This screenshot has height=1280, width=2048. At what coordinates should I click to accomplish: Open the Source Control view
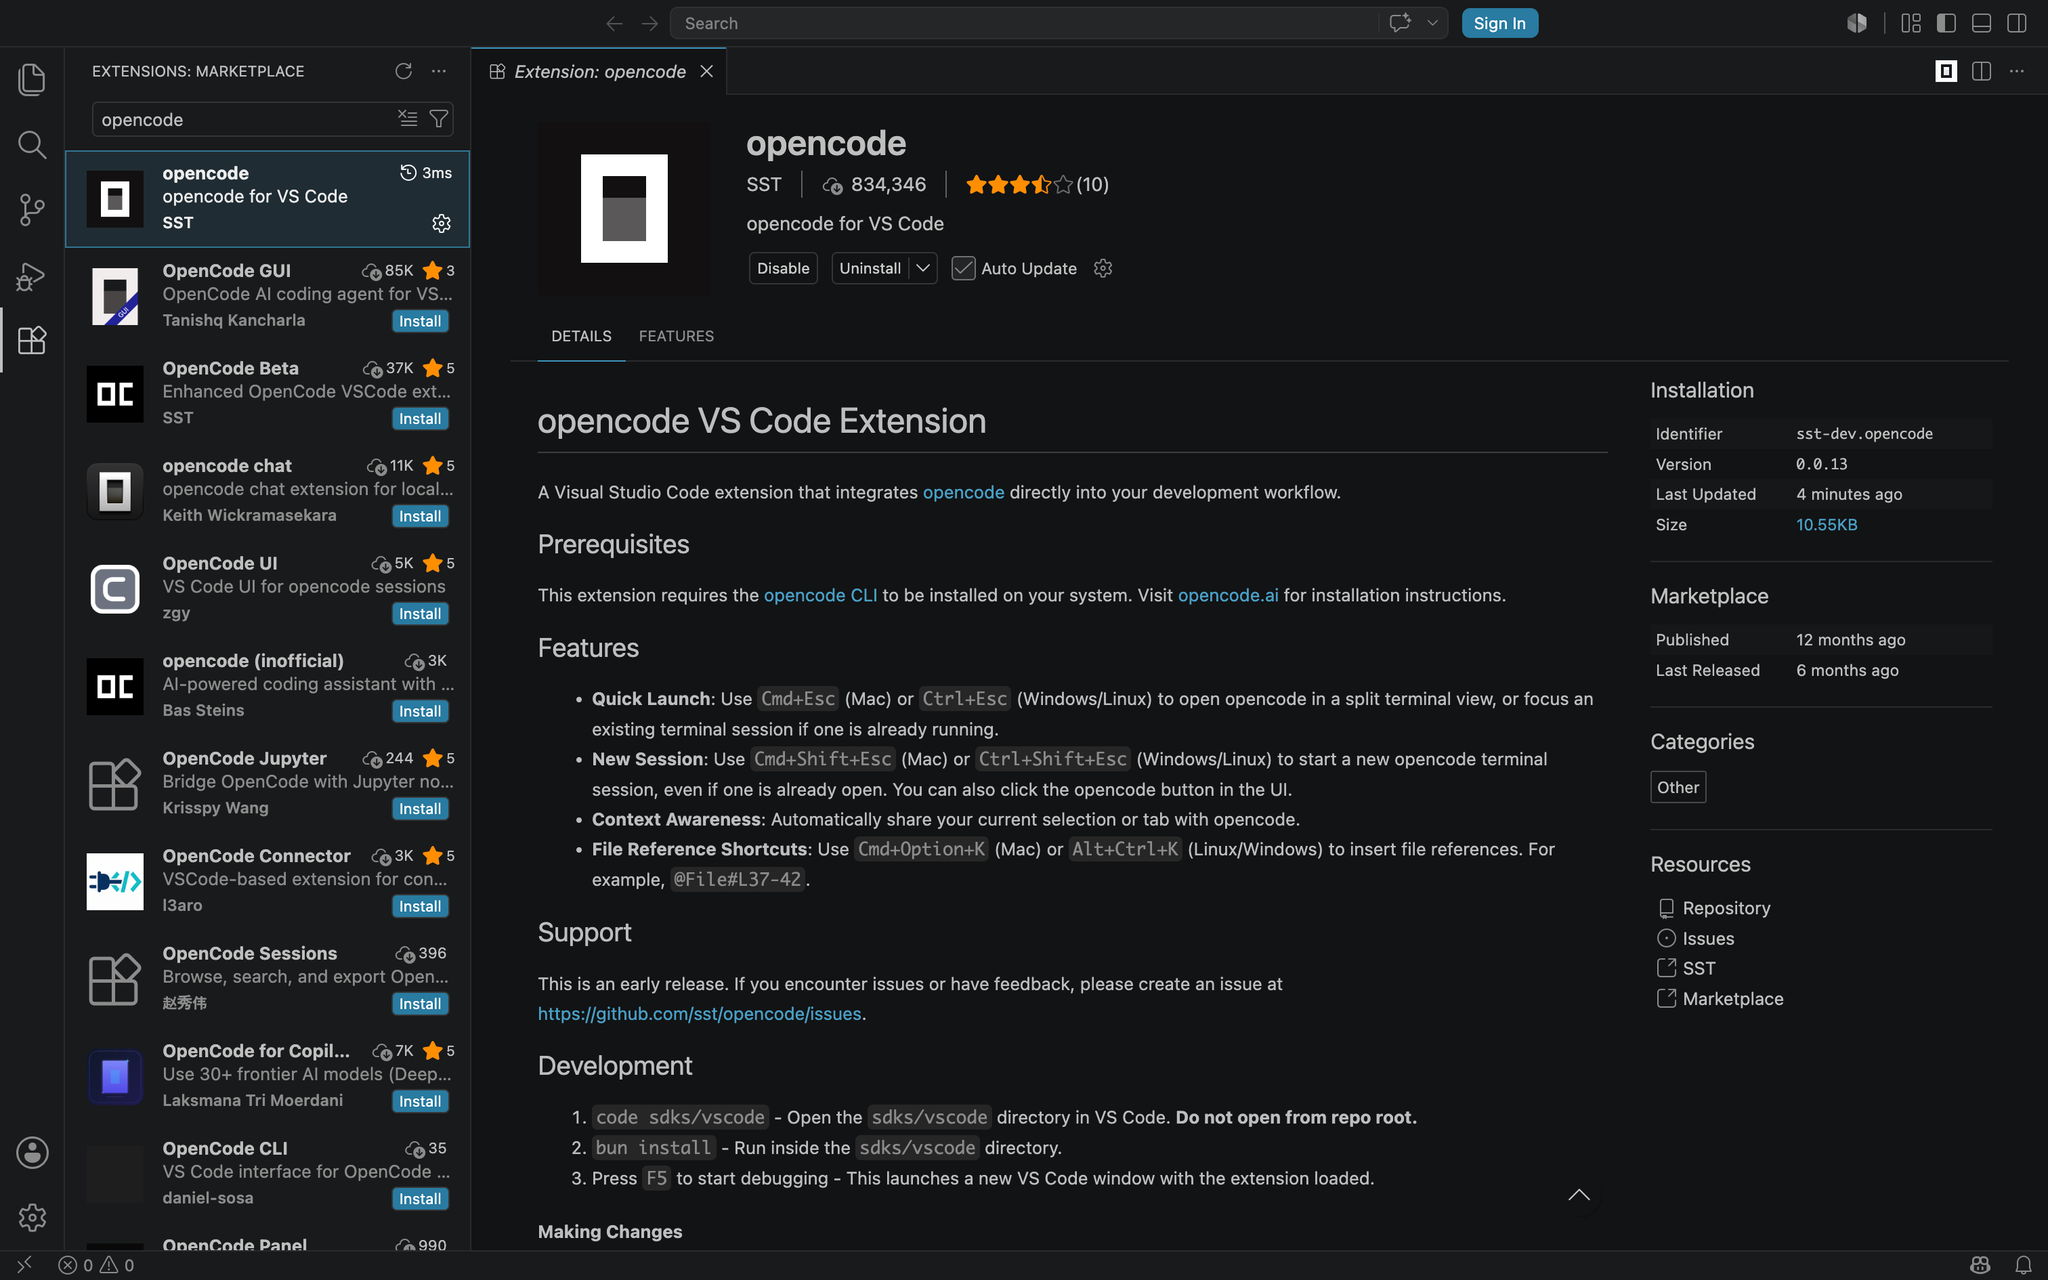pos(32,210)
